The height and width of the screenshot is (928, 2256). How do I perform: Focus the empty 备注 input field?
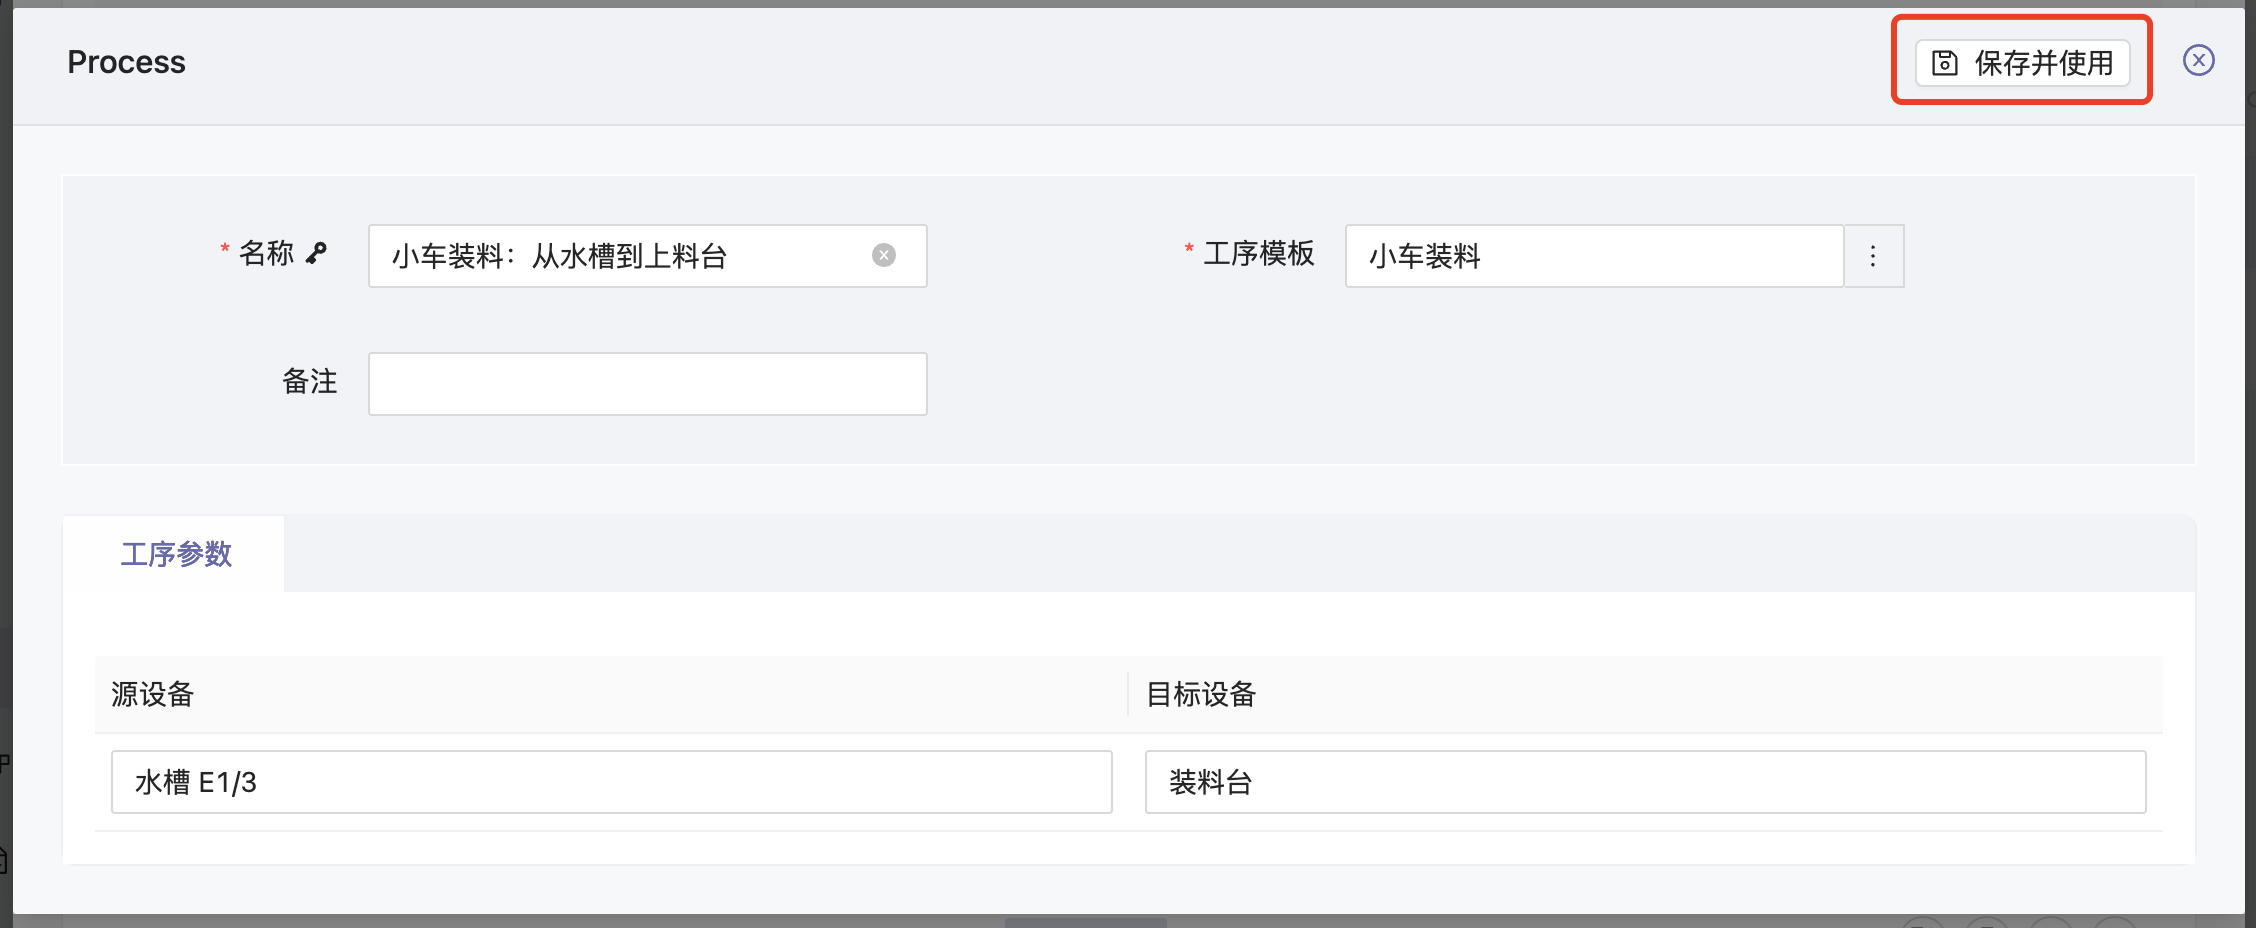647,384
